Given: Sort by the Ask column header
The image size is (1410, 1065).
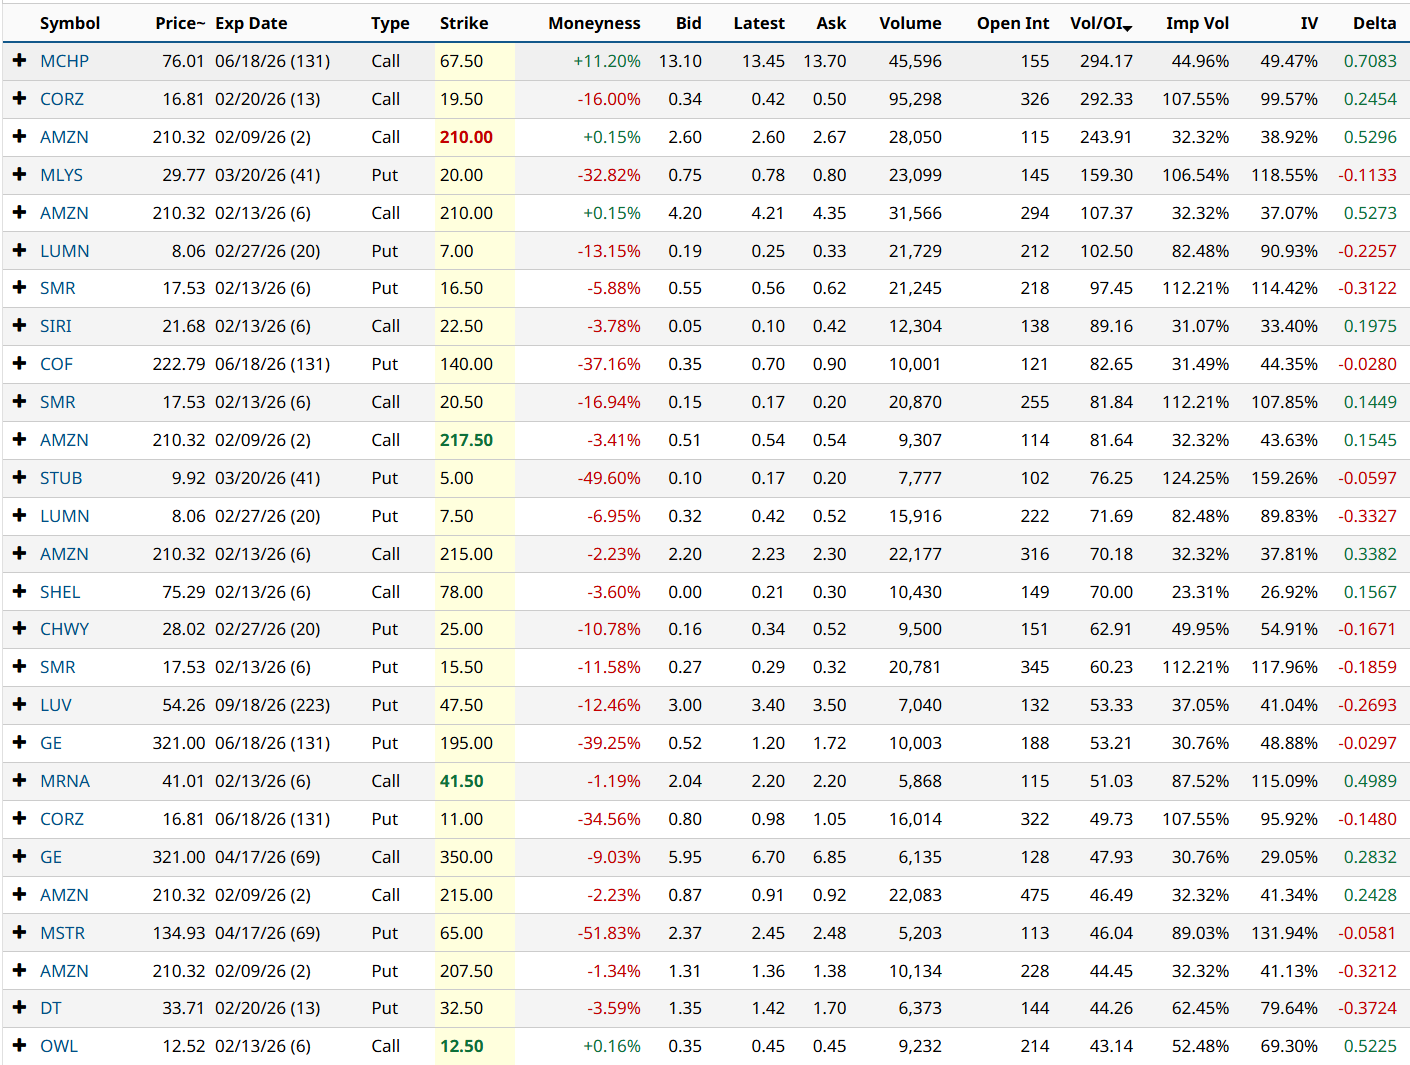Looking at the screenshot, I should (x=831, y=23).
